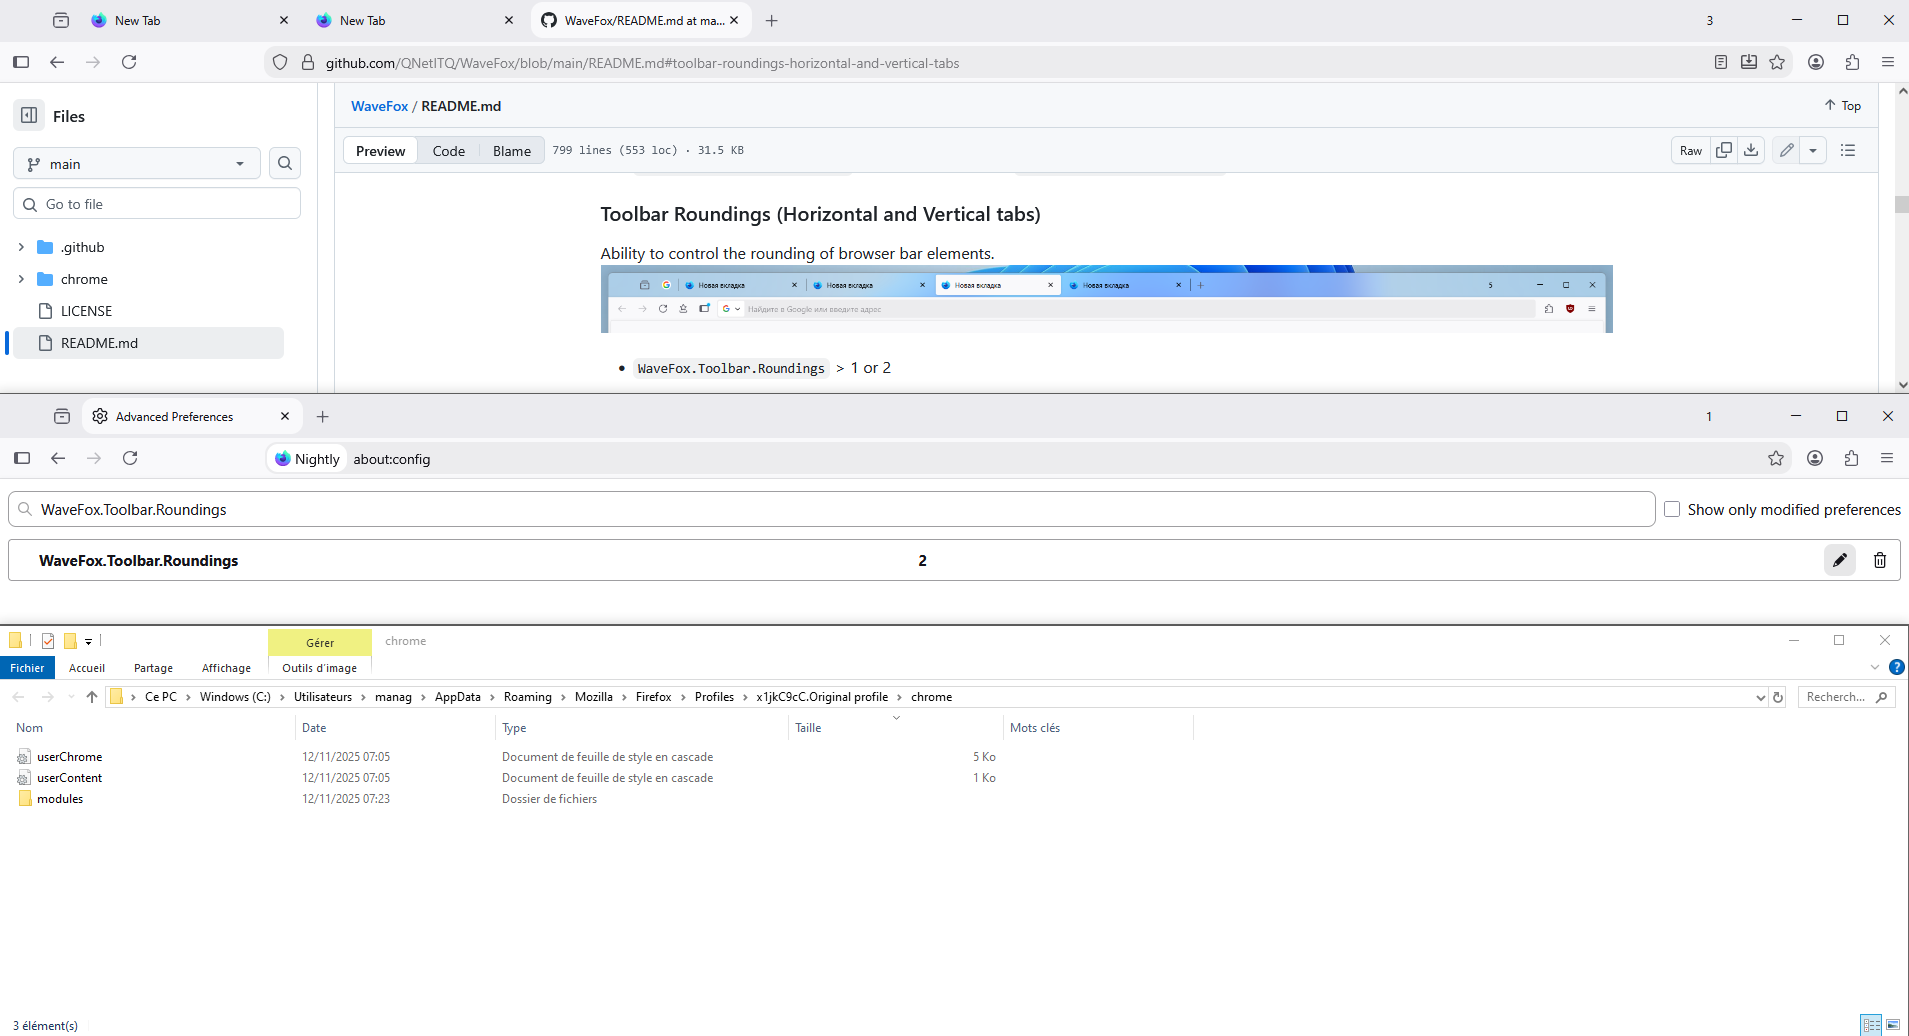Click the Raw button

1690,150
